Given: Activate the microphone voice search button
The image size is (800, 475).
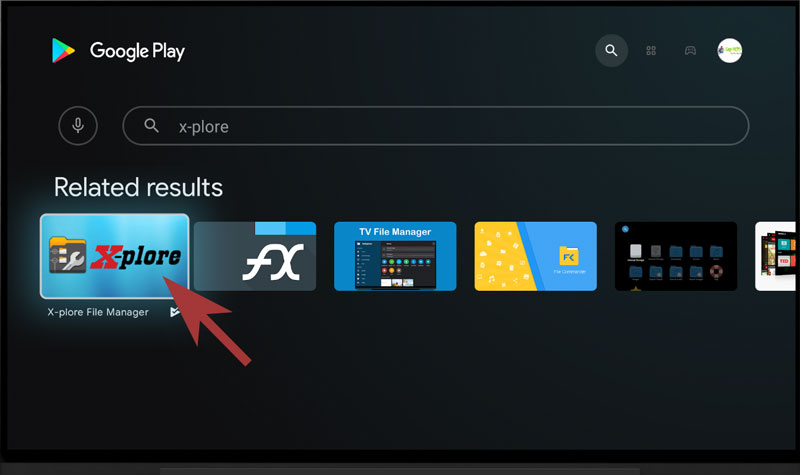Looking at the screenshot, I should pyautogui.click(x=78, y=126).
